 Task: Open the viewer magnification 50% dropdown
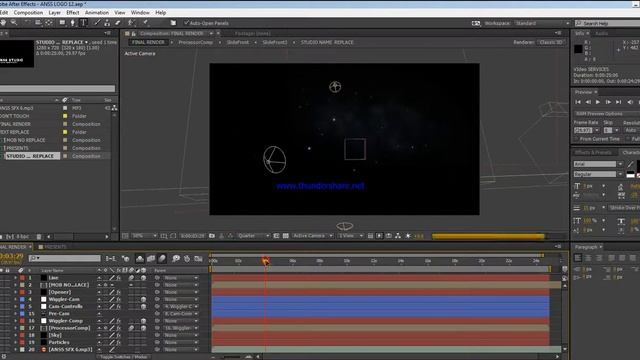click(x=144, y=236)
